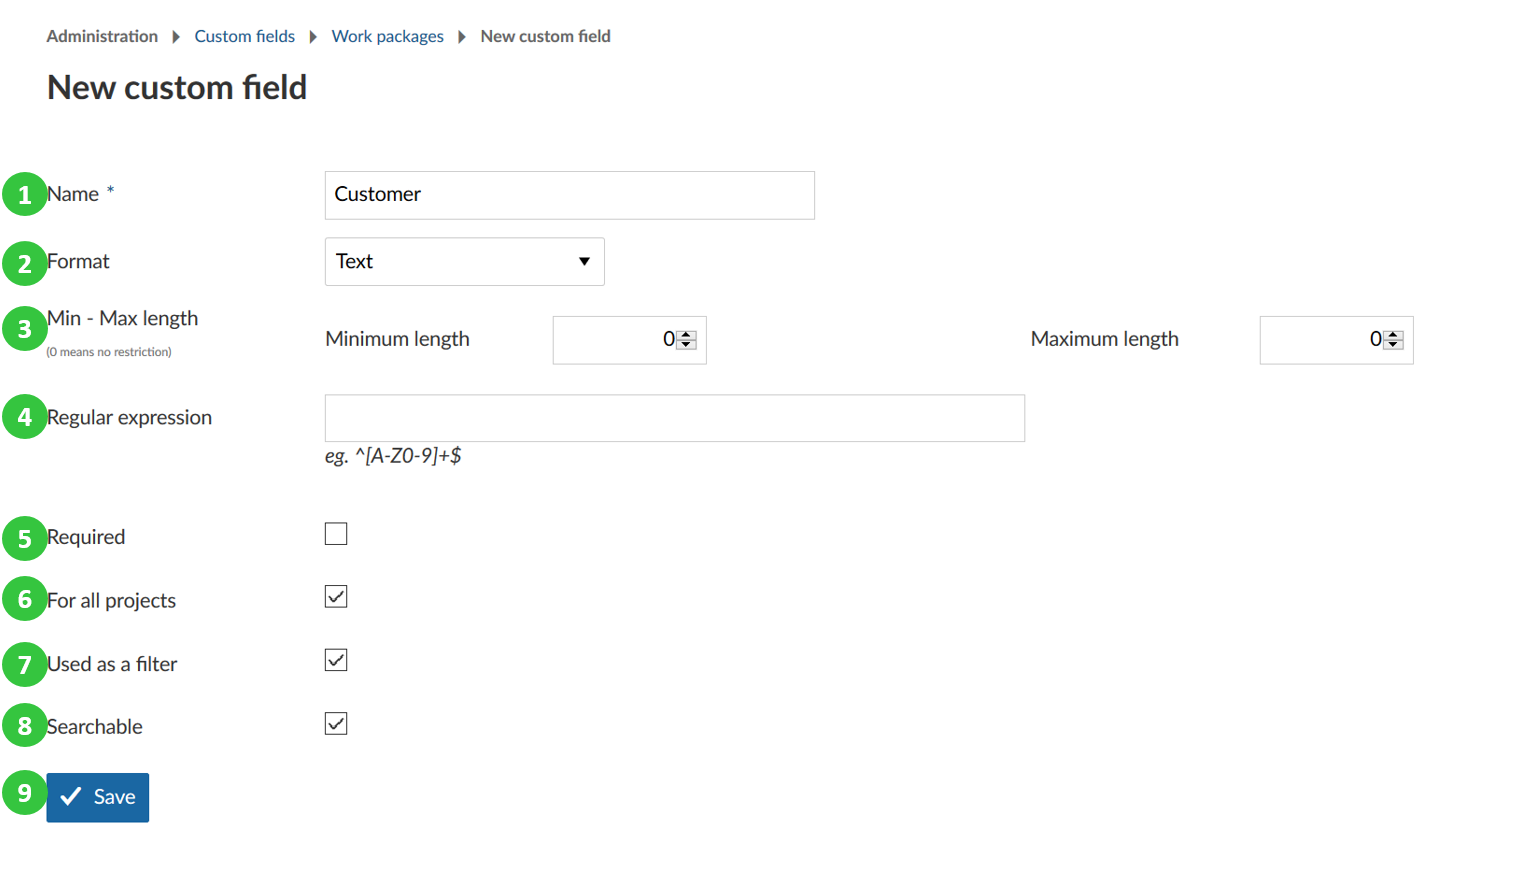Toggle the Used as a filter checkbox
1525x873 pixels.
click(336, 660)
